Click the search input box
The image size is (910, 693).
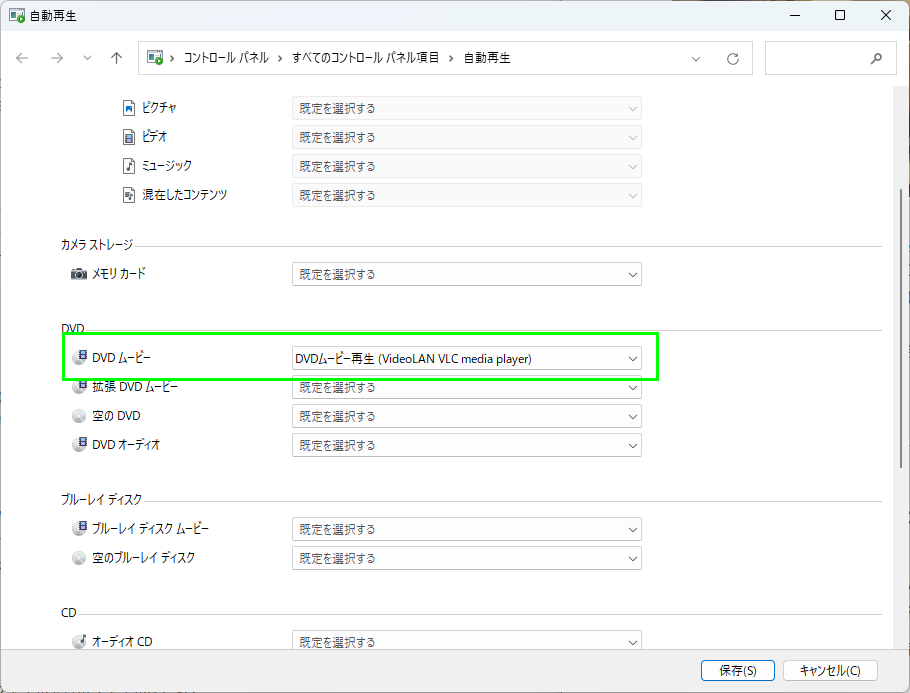point(830,58)
